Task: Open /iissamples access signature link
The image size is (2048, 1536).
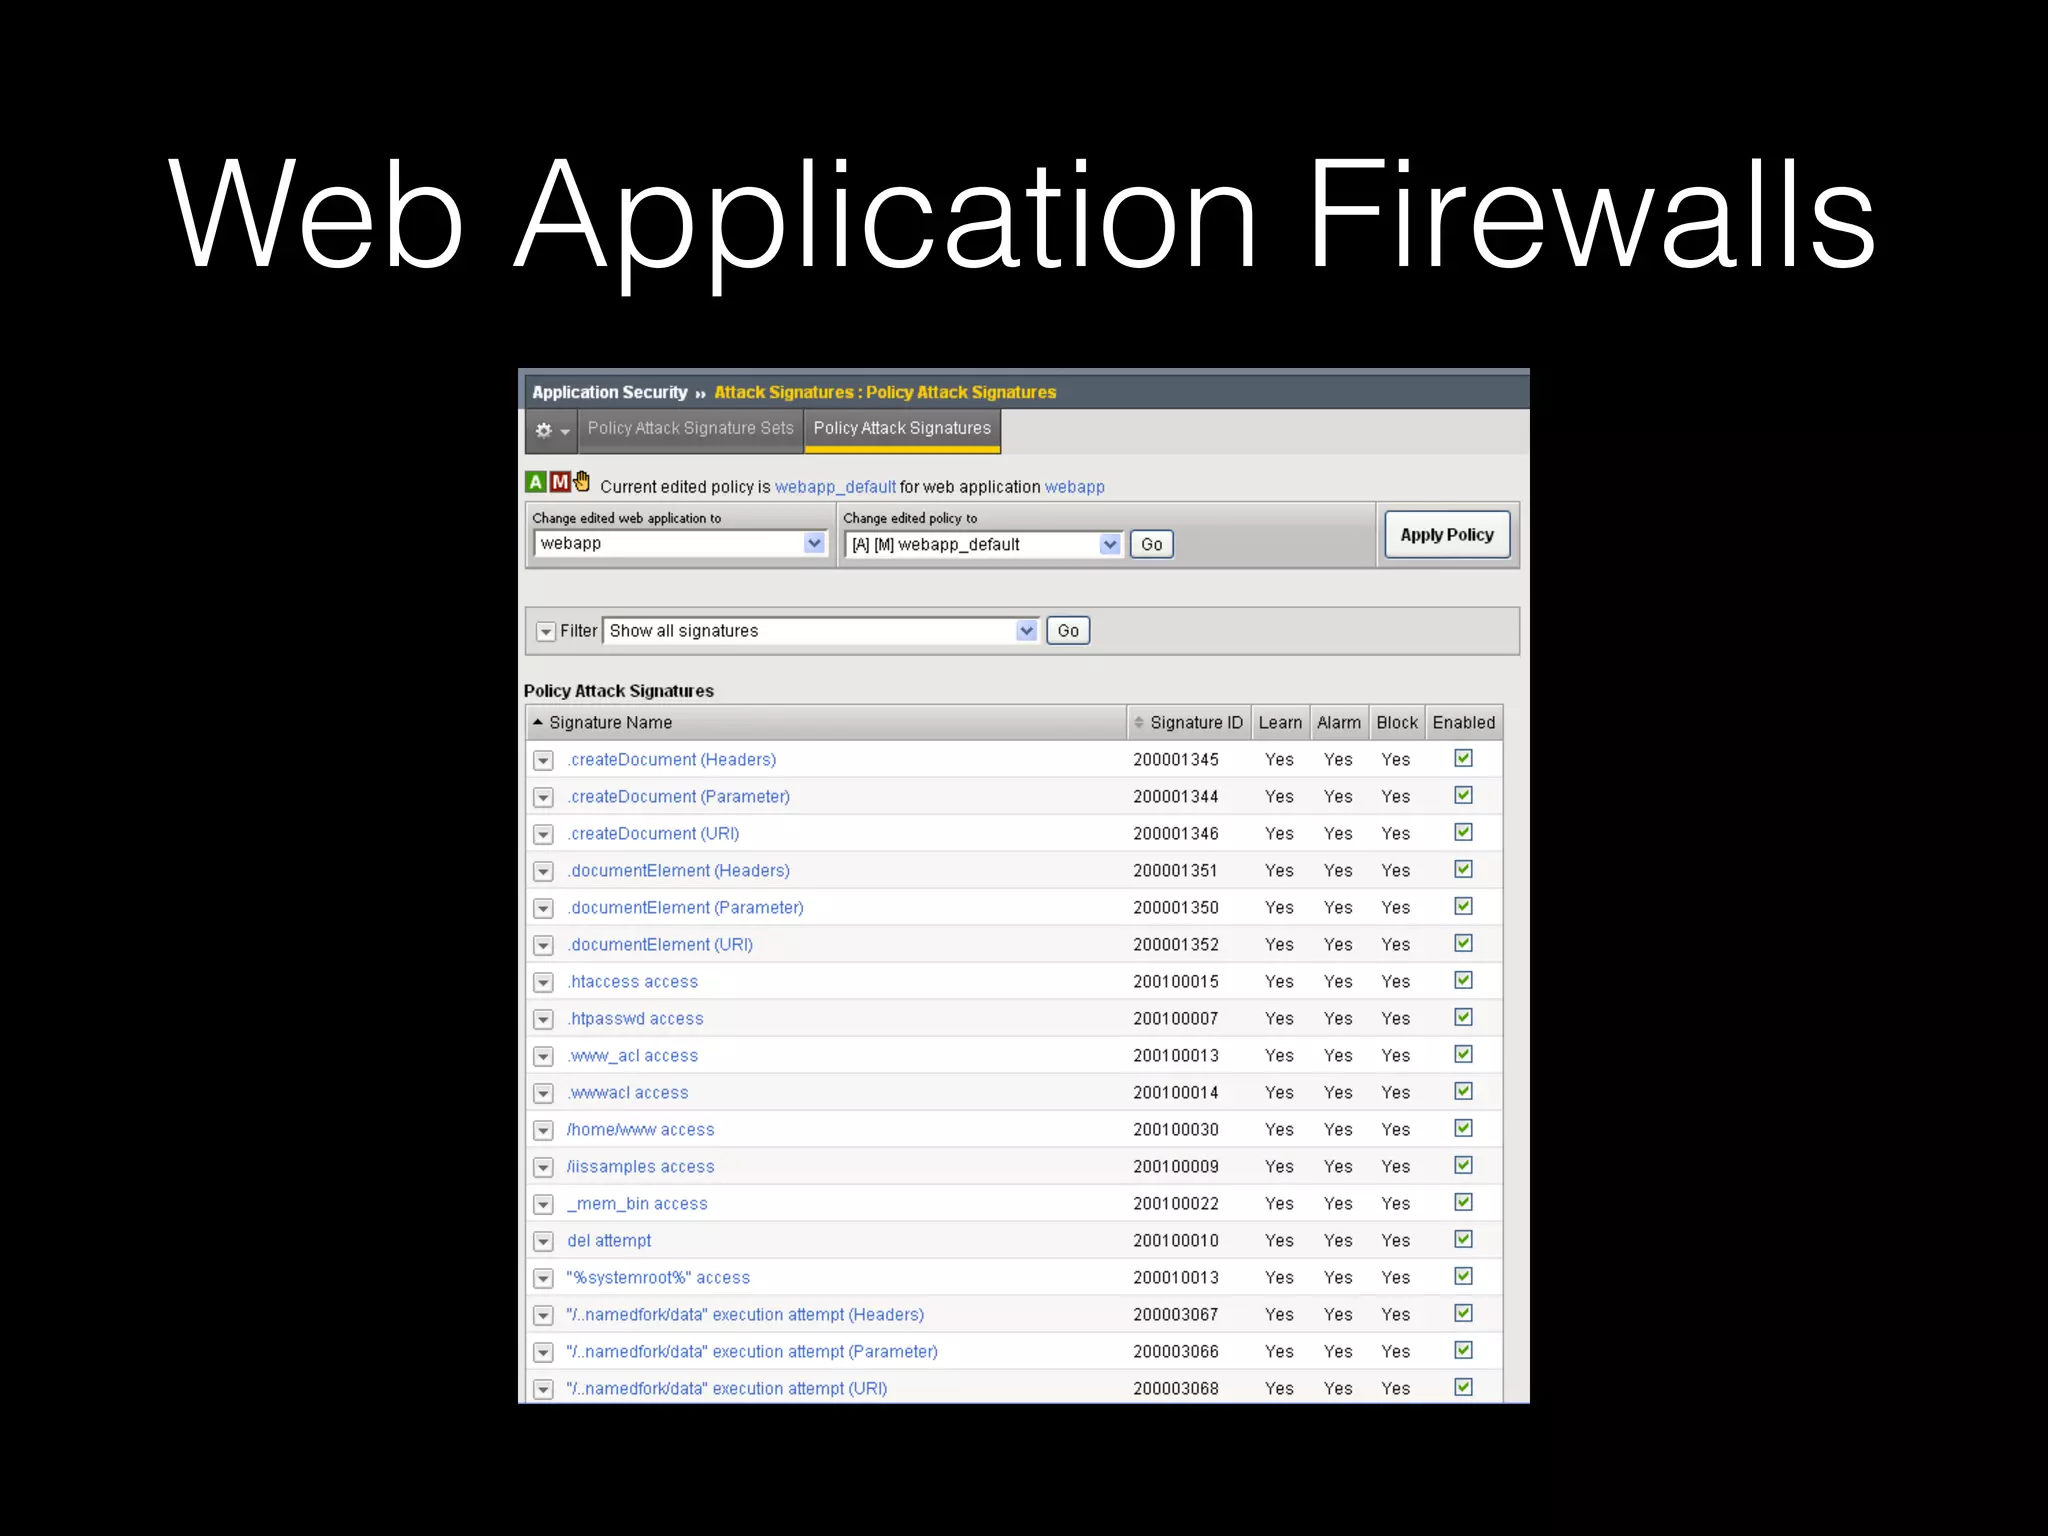Action: click(640, 1167)
